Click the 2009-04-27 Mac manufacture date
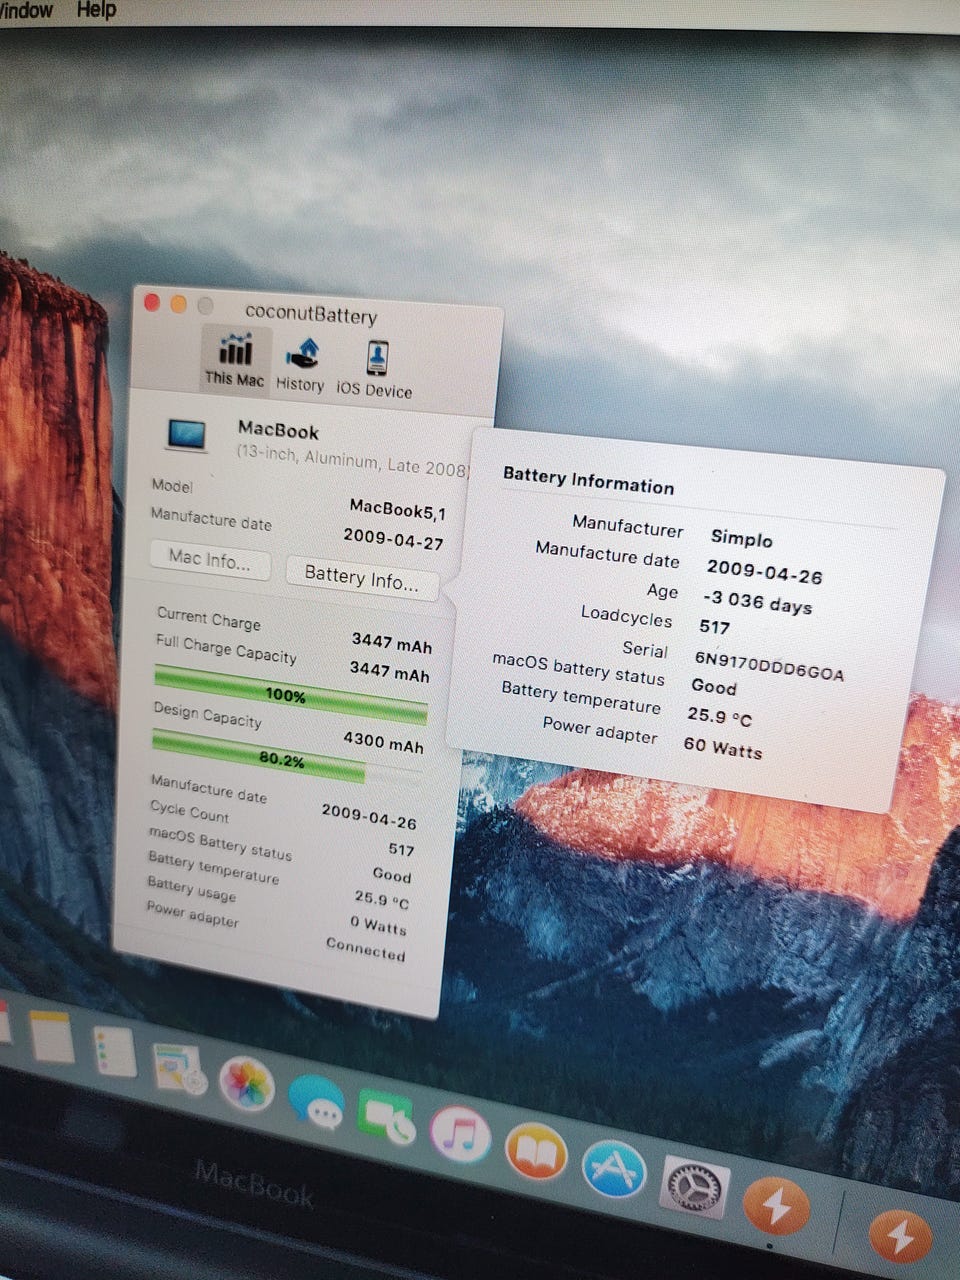The width and height of the screenshot is (960, 1280). 393,538
